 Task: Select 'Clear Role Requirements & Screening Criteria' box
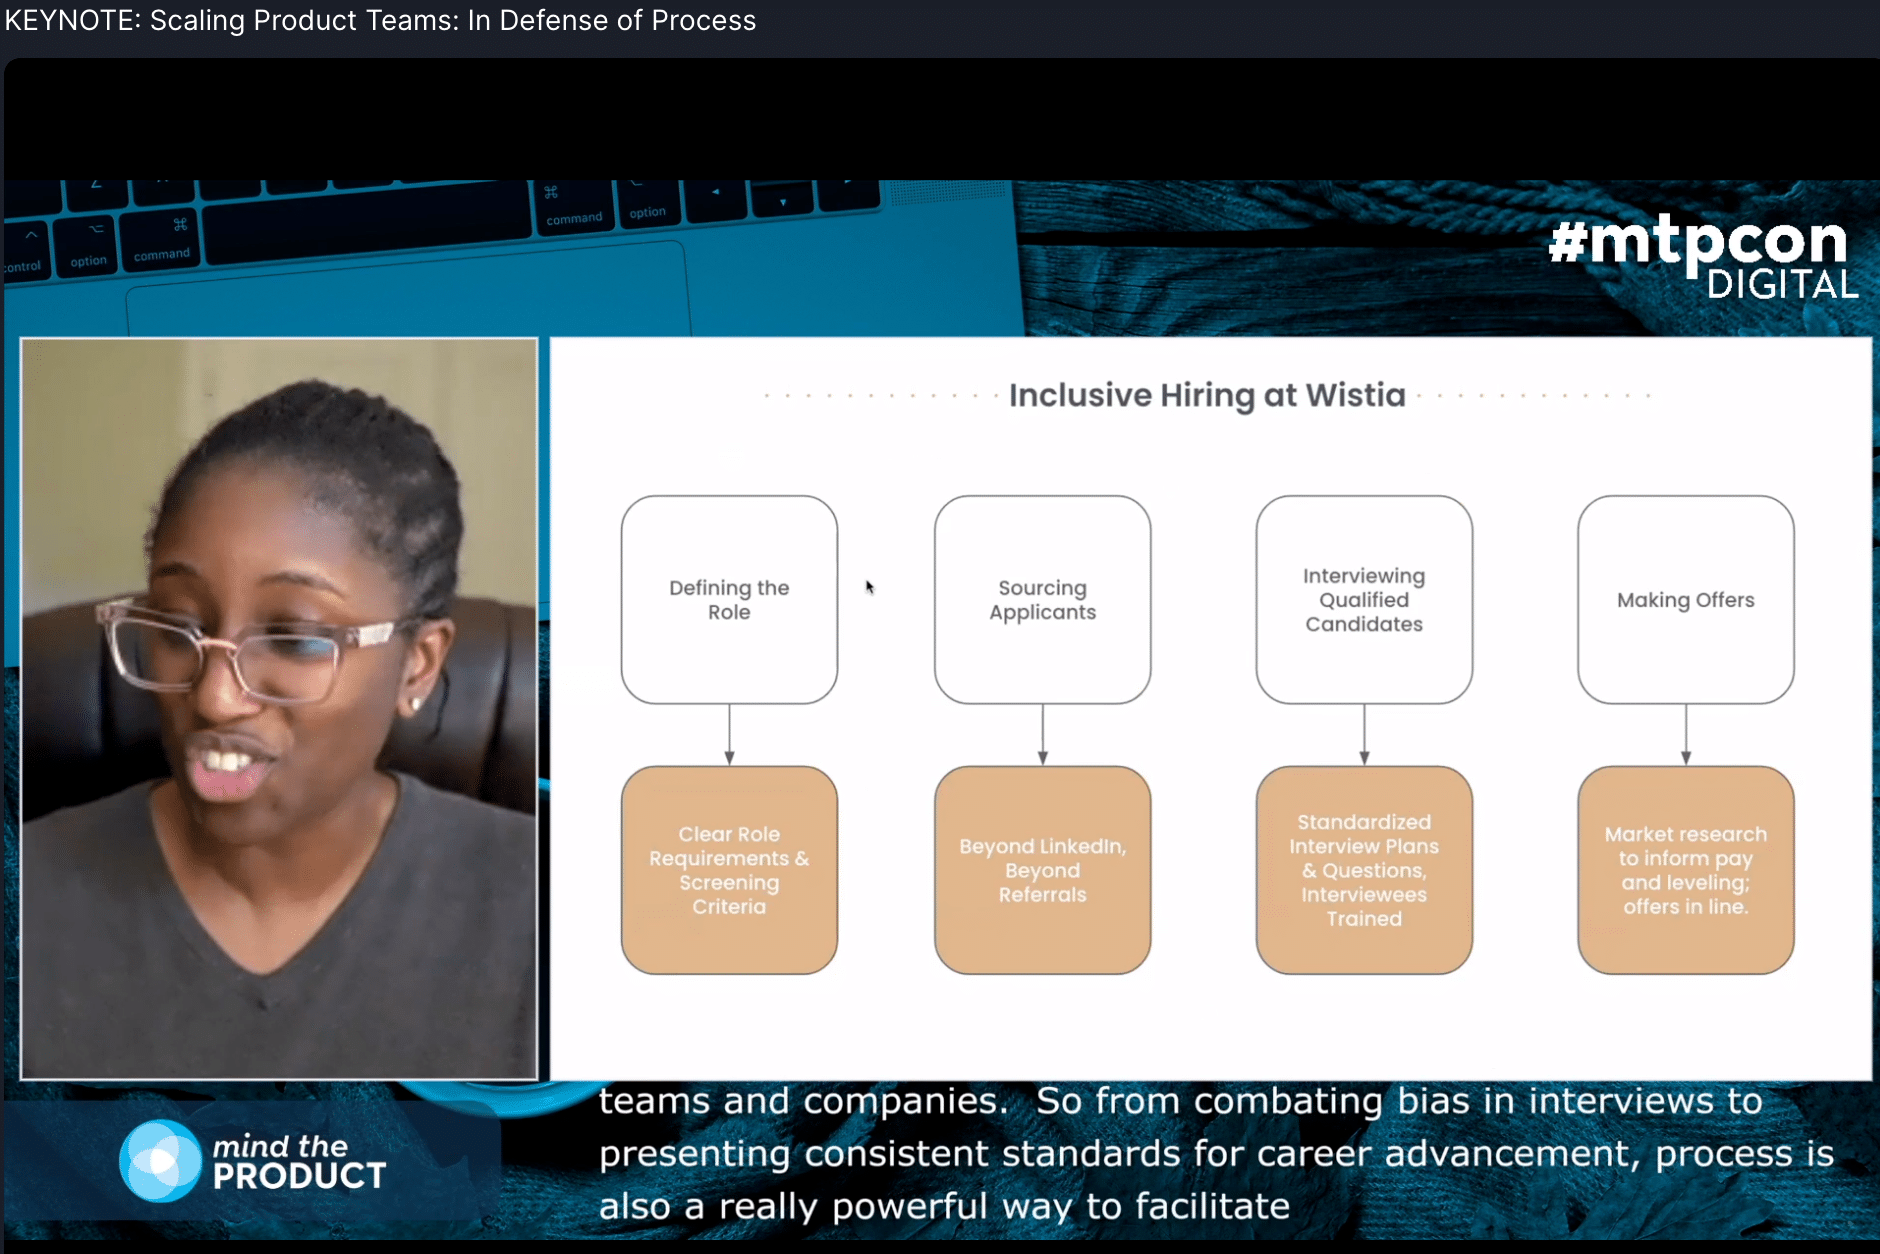pyautogui.click(x=729, y=870)
